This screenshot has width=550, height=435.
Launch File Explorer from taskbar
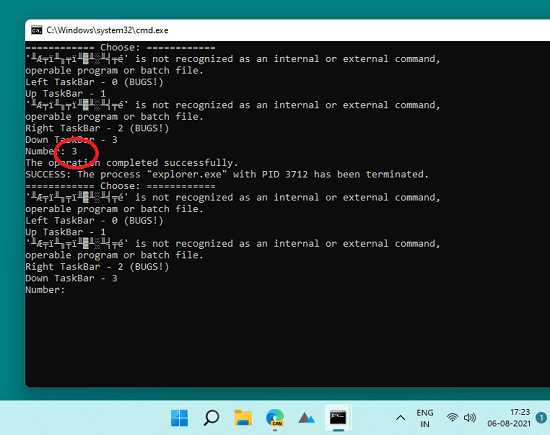243,418
